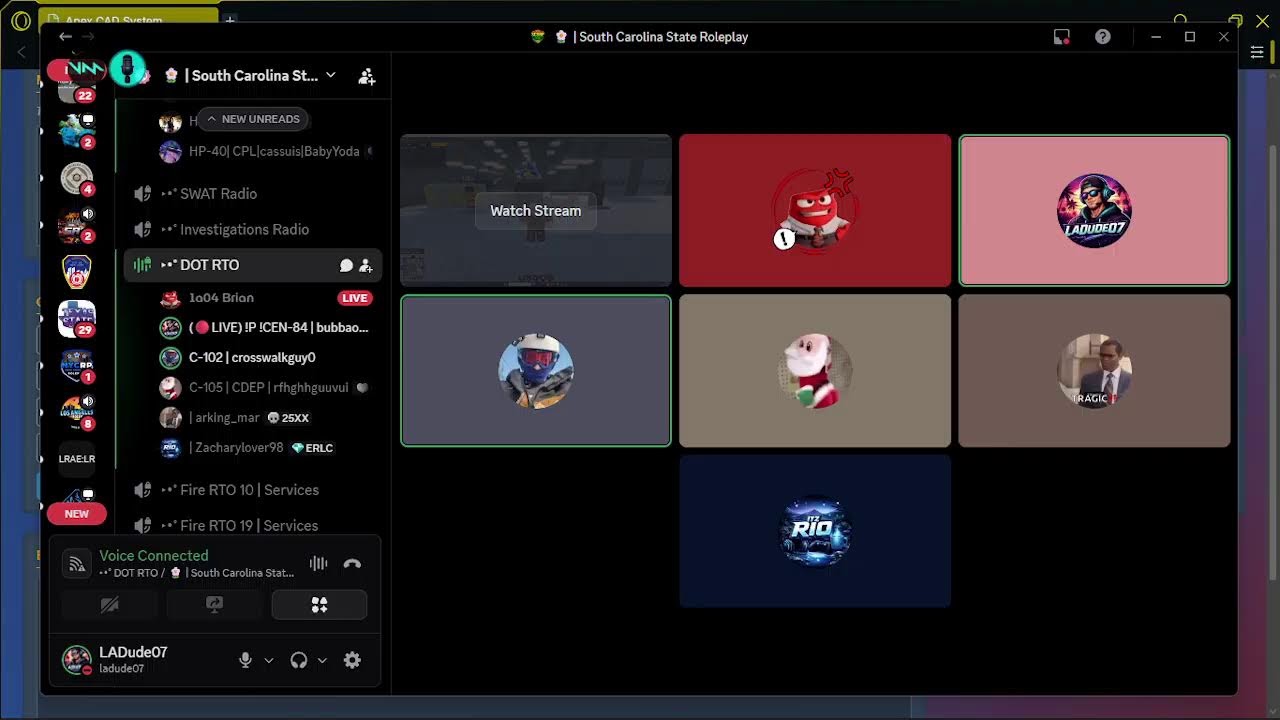This screenshot has width=1280, height=720.
Task: Join Fire RTO 10 Services channel
Action: 249,490
